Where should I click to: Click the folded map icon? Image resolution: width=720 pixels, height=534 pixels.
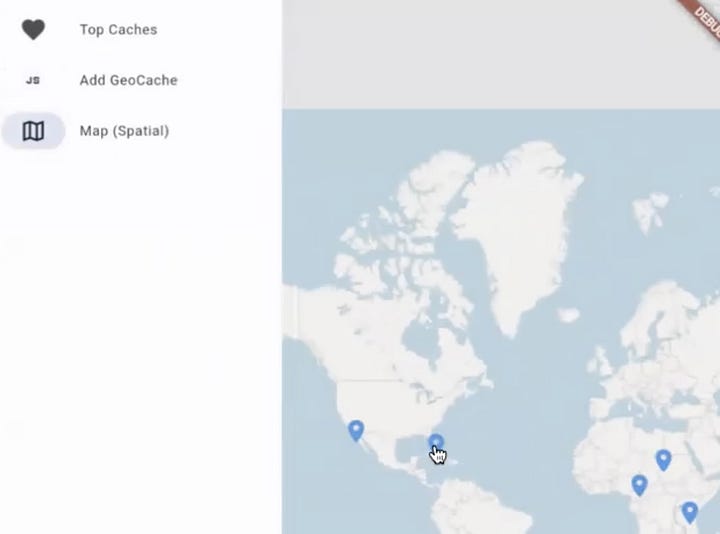click(x=33, y=131)
